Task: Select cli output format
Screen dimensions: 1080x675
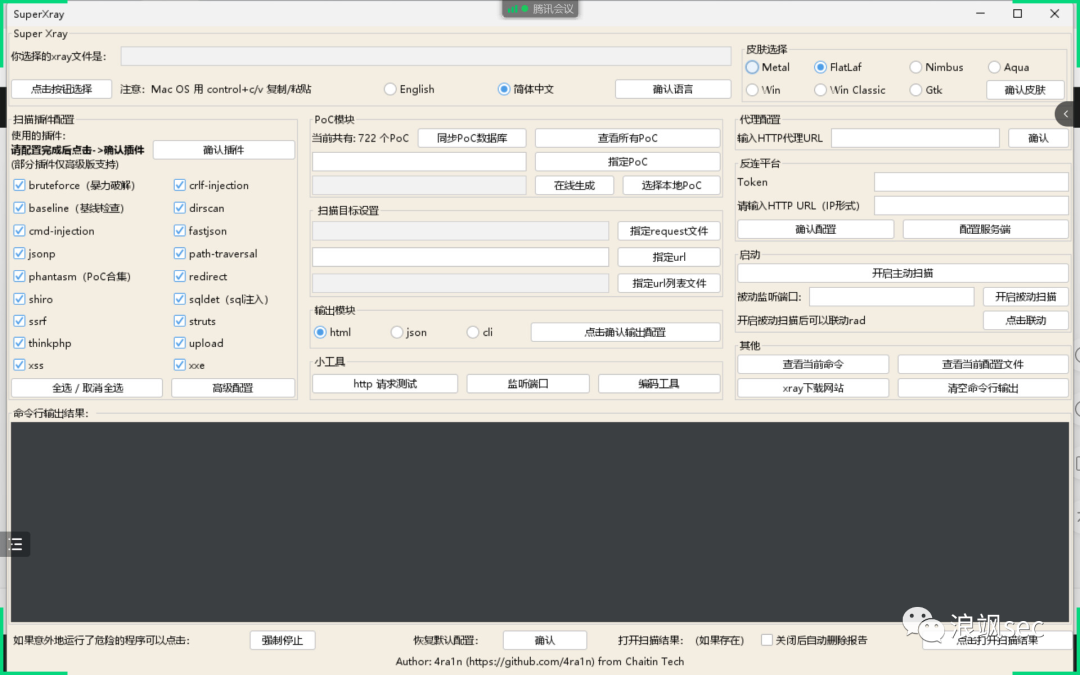Action: [472, 332]
